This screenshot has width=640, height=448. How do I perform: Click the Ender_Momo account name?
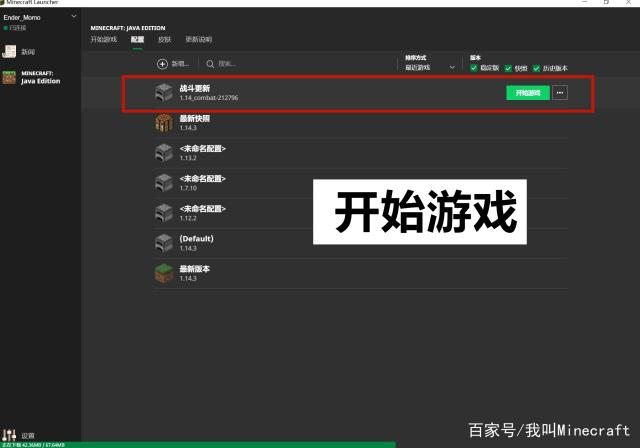(22, 18)
